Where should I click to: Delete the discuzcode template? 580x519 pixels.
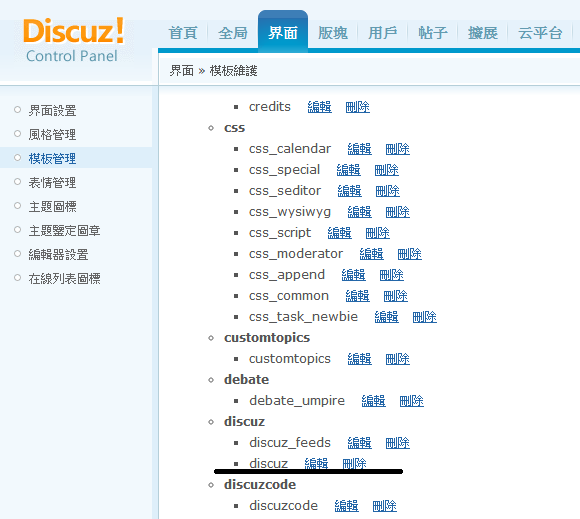(x=385, y=506)
